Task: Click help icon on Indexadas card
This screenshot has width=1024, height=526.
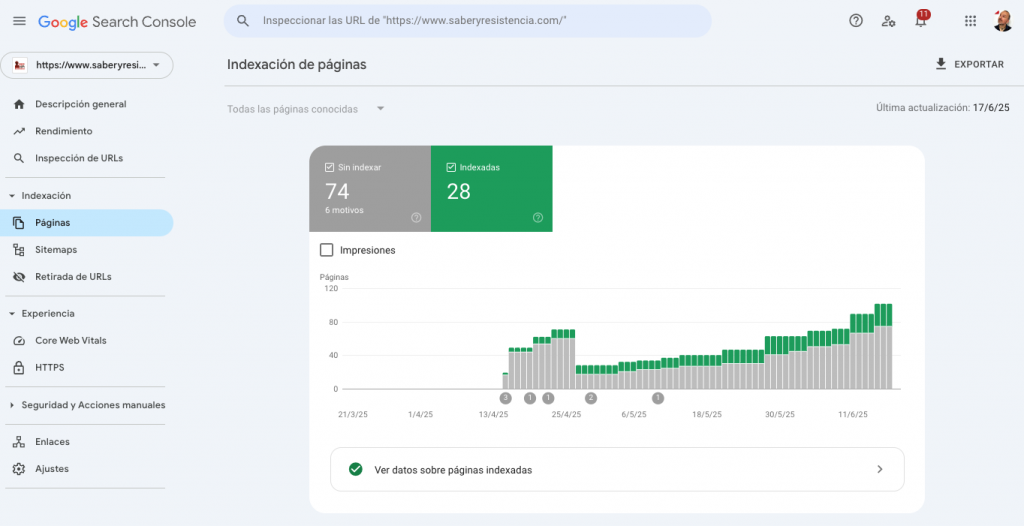Action: (x=538, y=217)
